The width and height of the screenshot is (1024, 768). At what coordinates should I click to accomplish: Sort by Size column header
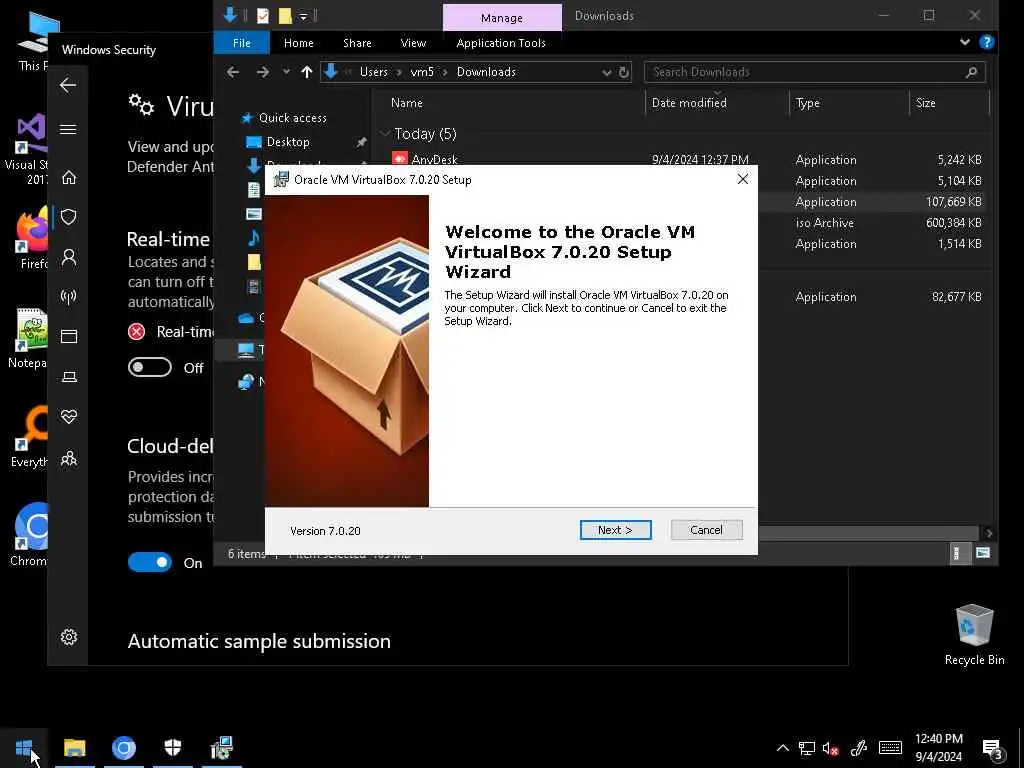coord(925,103)
